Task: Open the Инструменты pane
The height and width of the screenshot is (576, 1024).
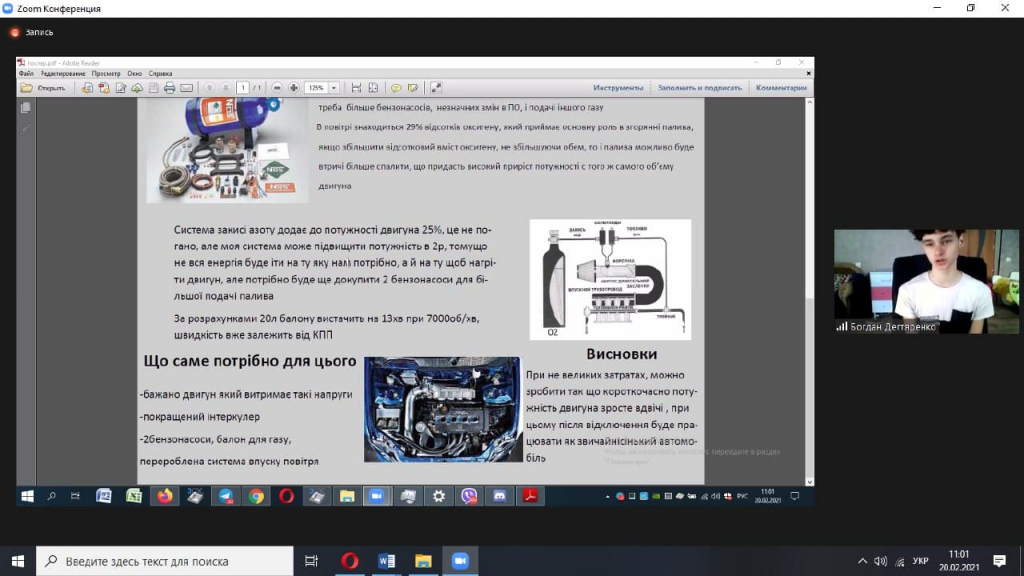Action: point(618,88)
